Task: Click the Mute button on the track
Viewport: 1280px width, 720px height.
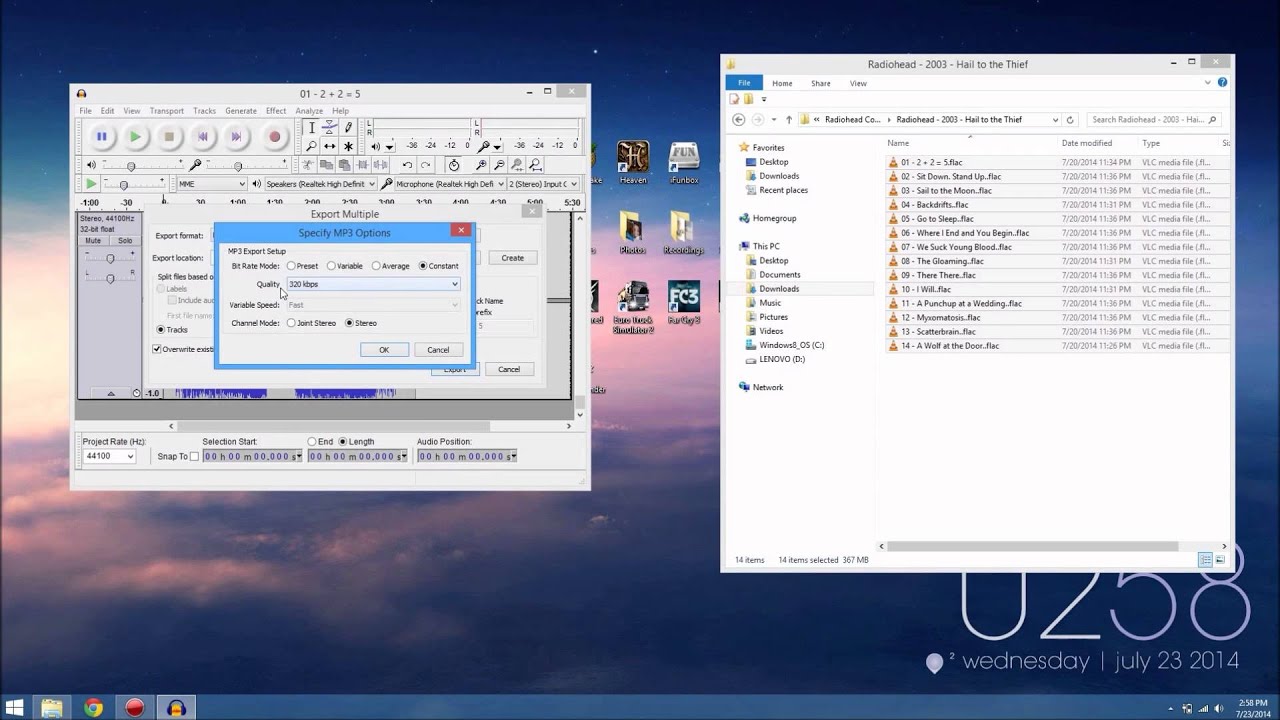Action: tap(93, 241)
